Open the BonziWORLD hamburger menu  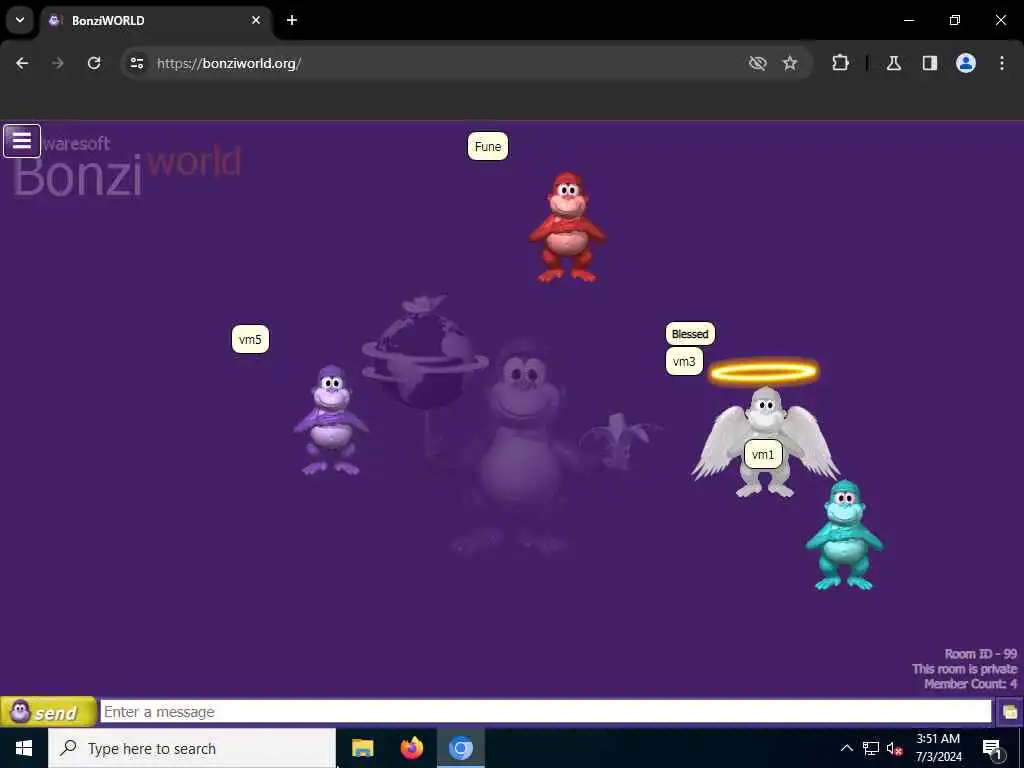22,140
